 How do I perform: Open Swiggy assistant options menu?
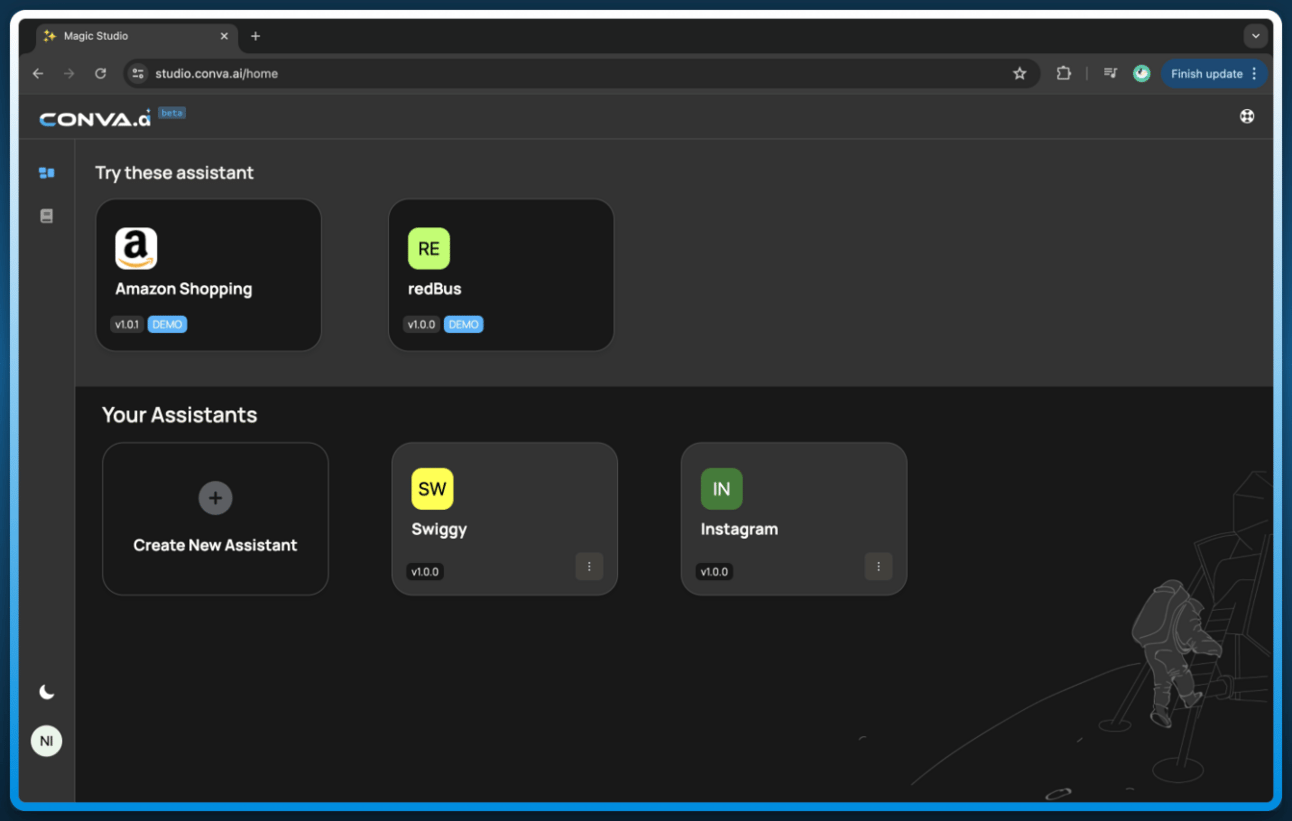click(x=589, y=566)
